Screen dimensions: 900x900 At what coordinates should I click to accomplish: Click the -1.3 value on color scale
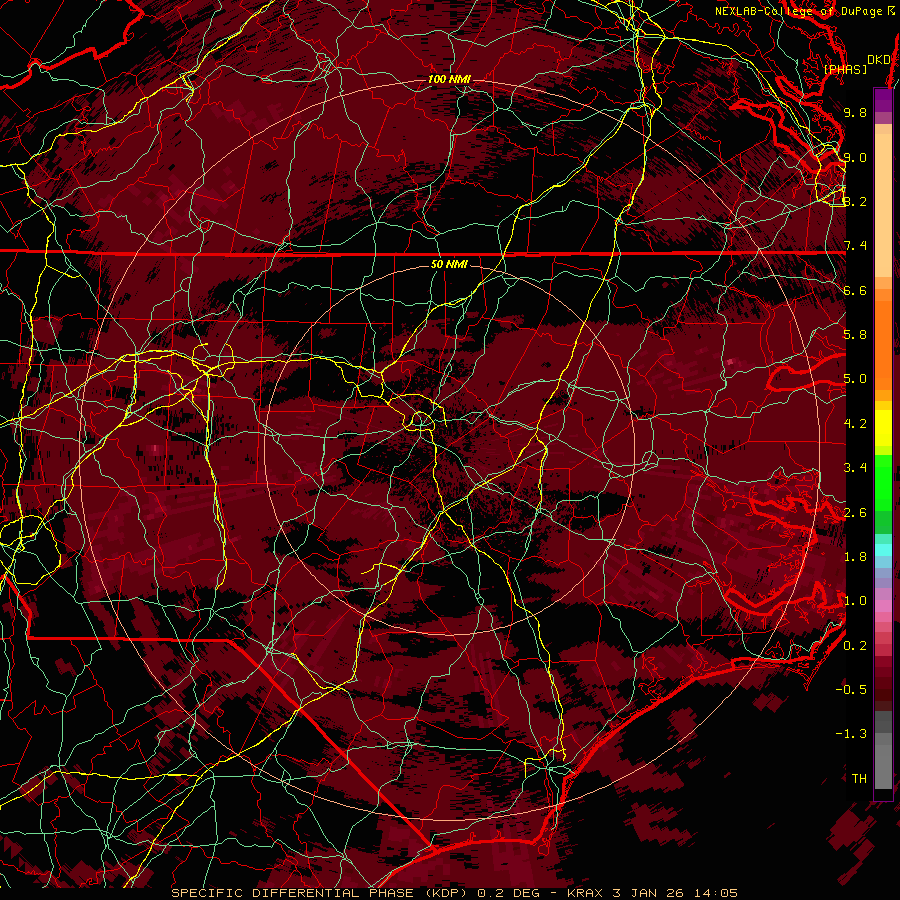[851, 734]
